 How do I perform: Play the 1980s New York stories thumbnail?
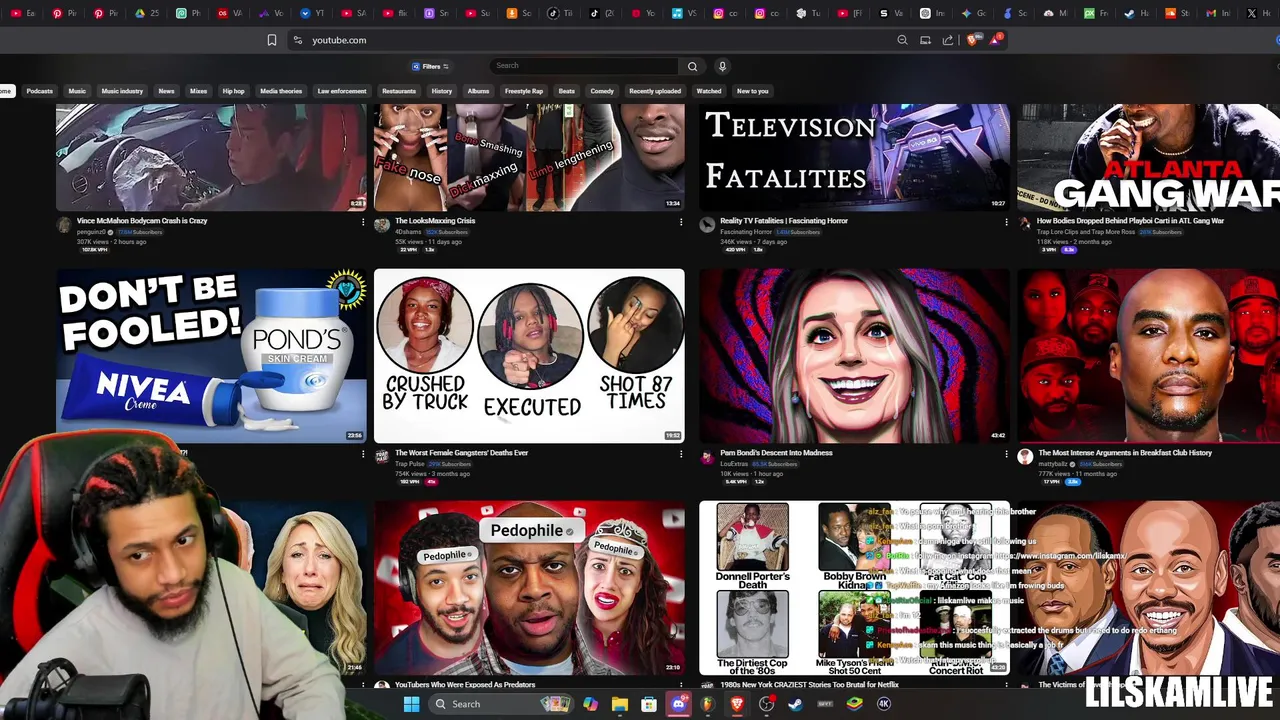pos(854,588)
